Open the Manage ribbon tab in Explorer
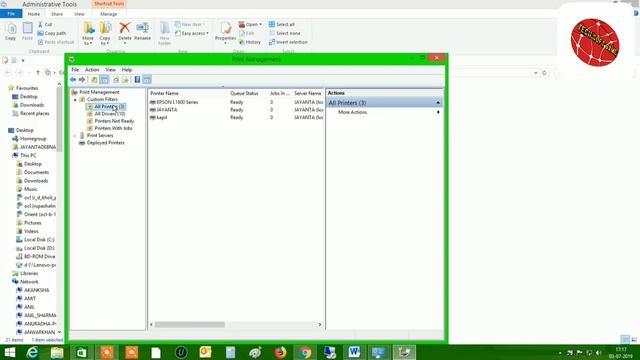This screenshot has height=360, width=640. coord(109,14)
